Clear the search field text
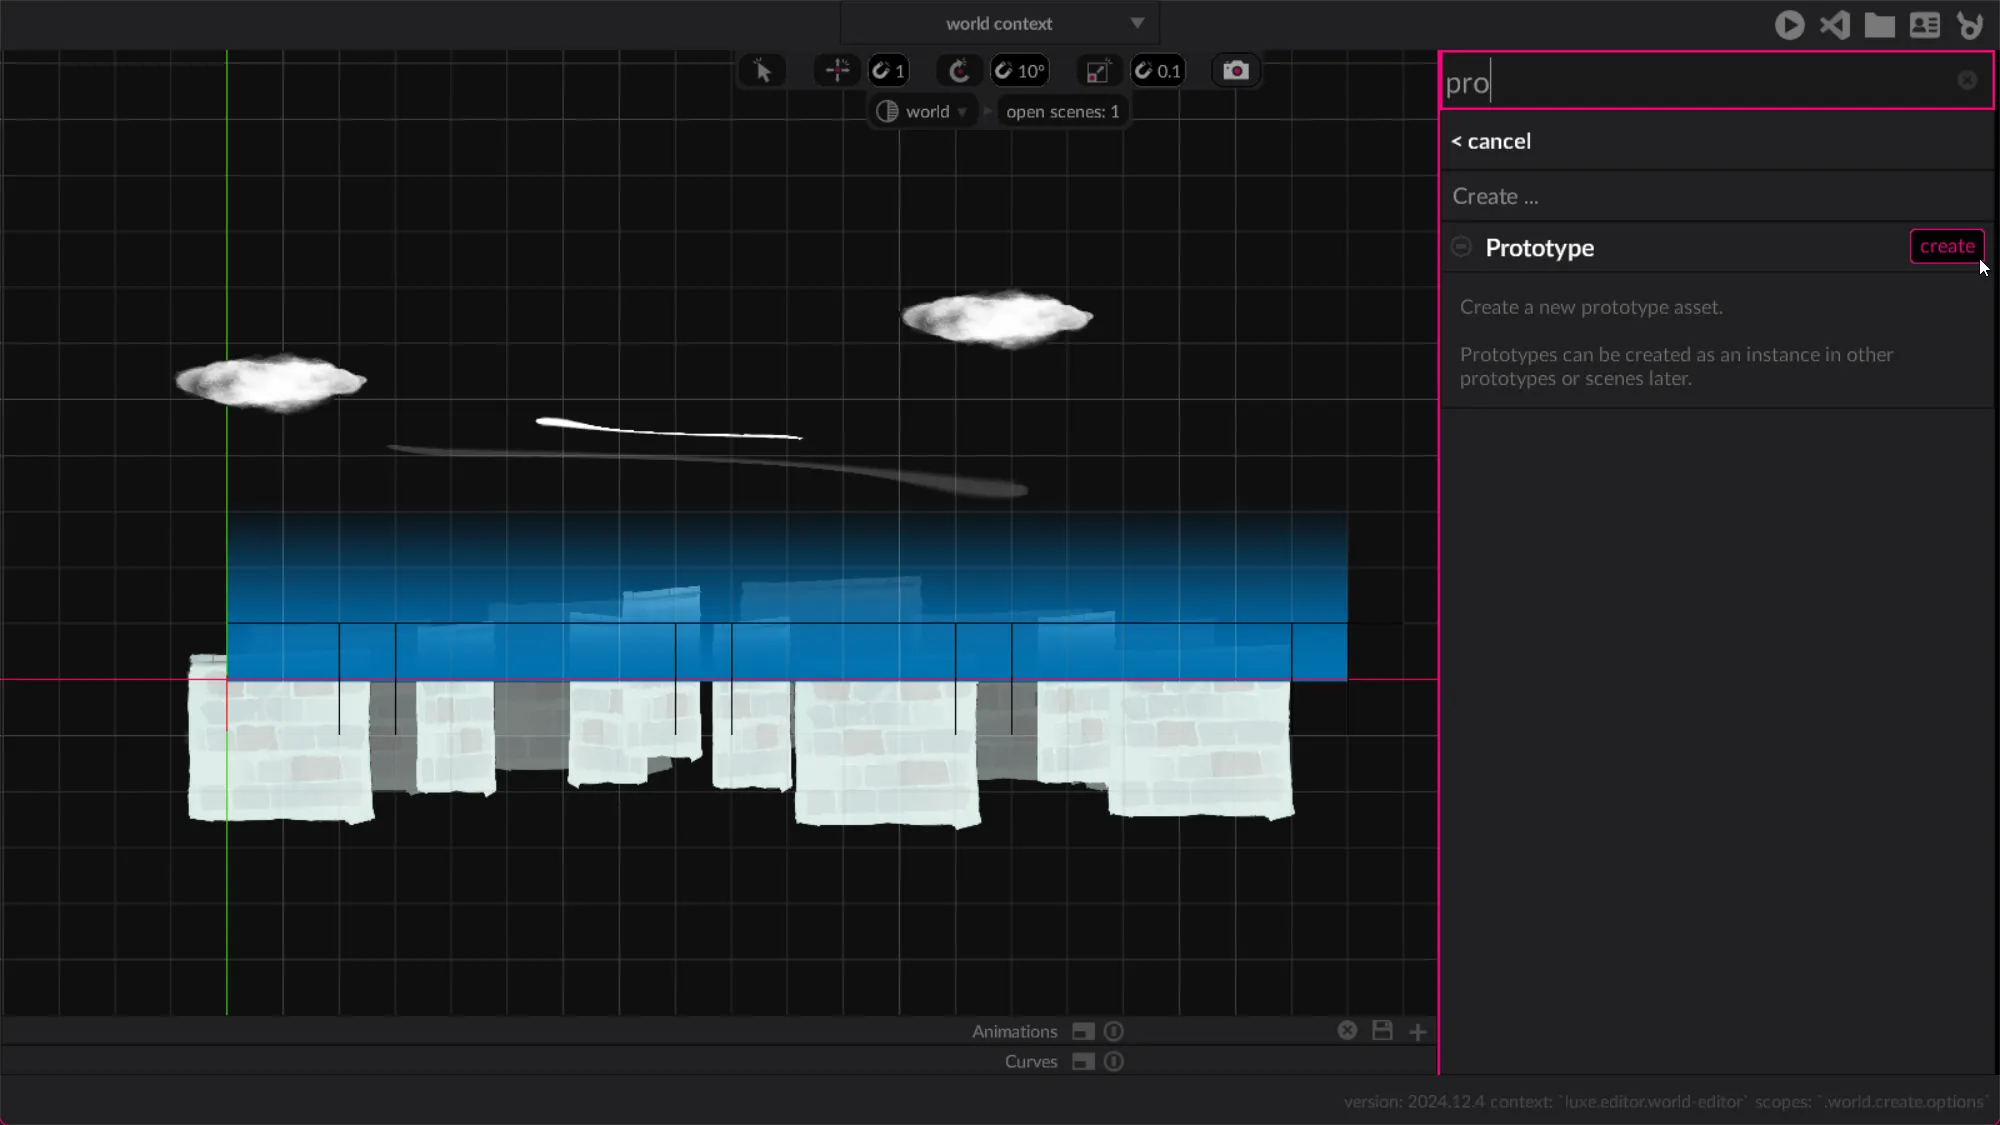The width and height of the screenshot is (2000, 1125). point(1966,81)
